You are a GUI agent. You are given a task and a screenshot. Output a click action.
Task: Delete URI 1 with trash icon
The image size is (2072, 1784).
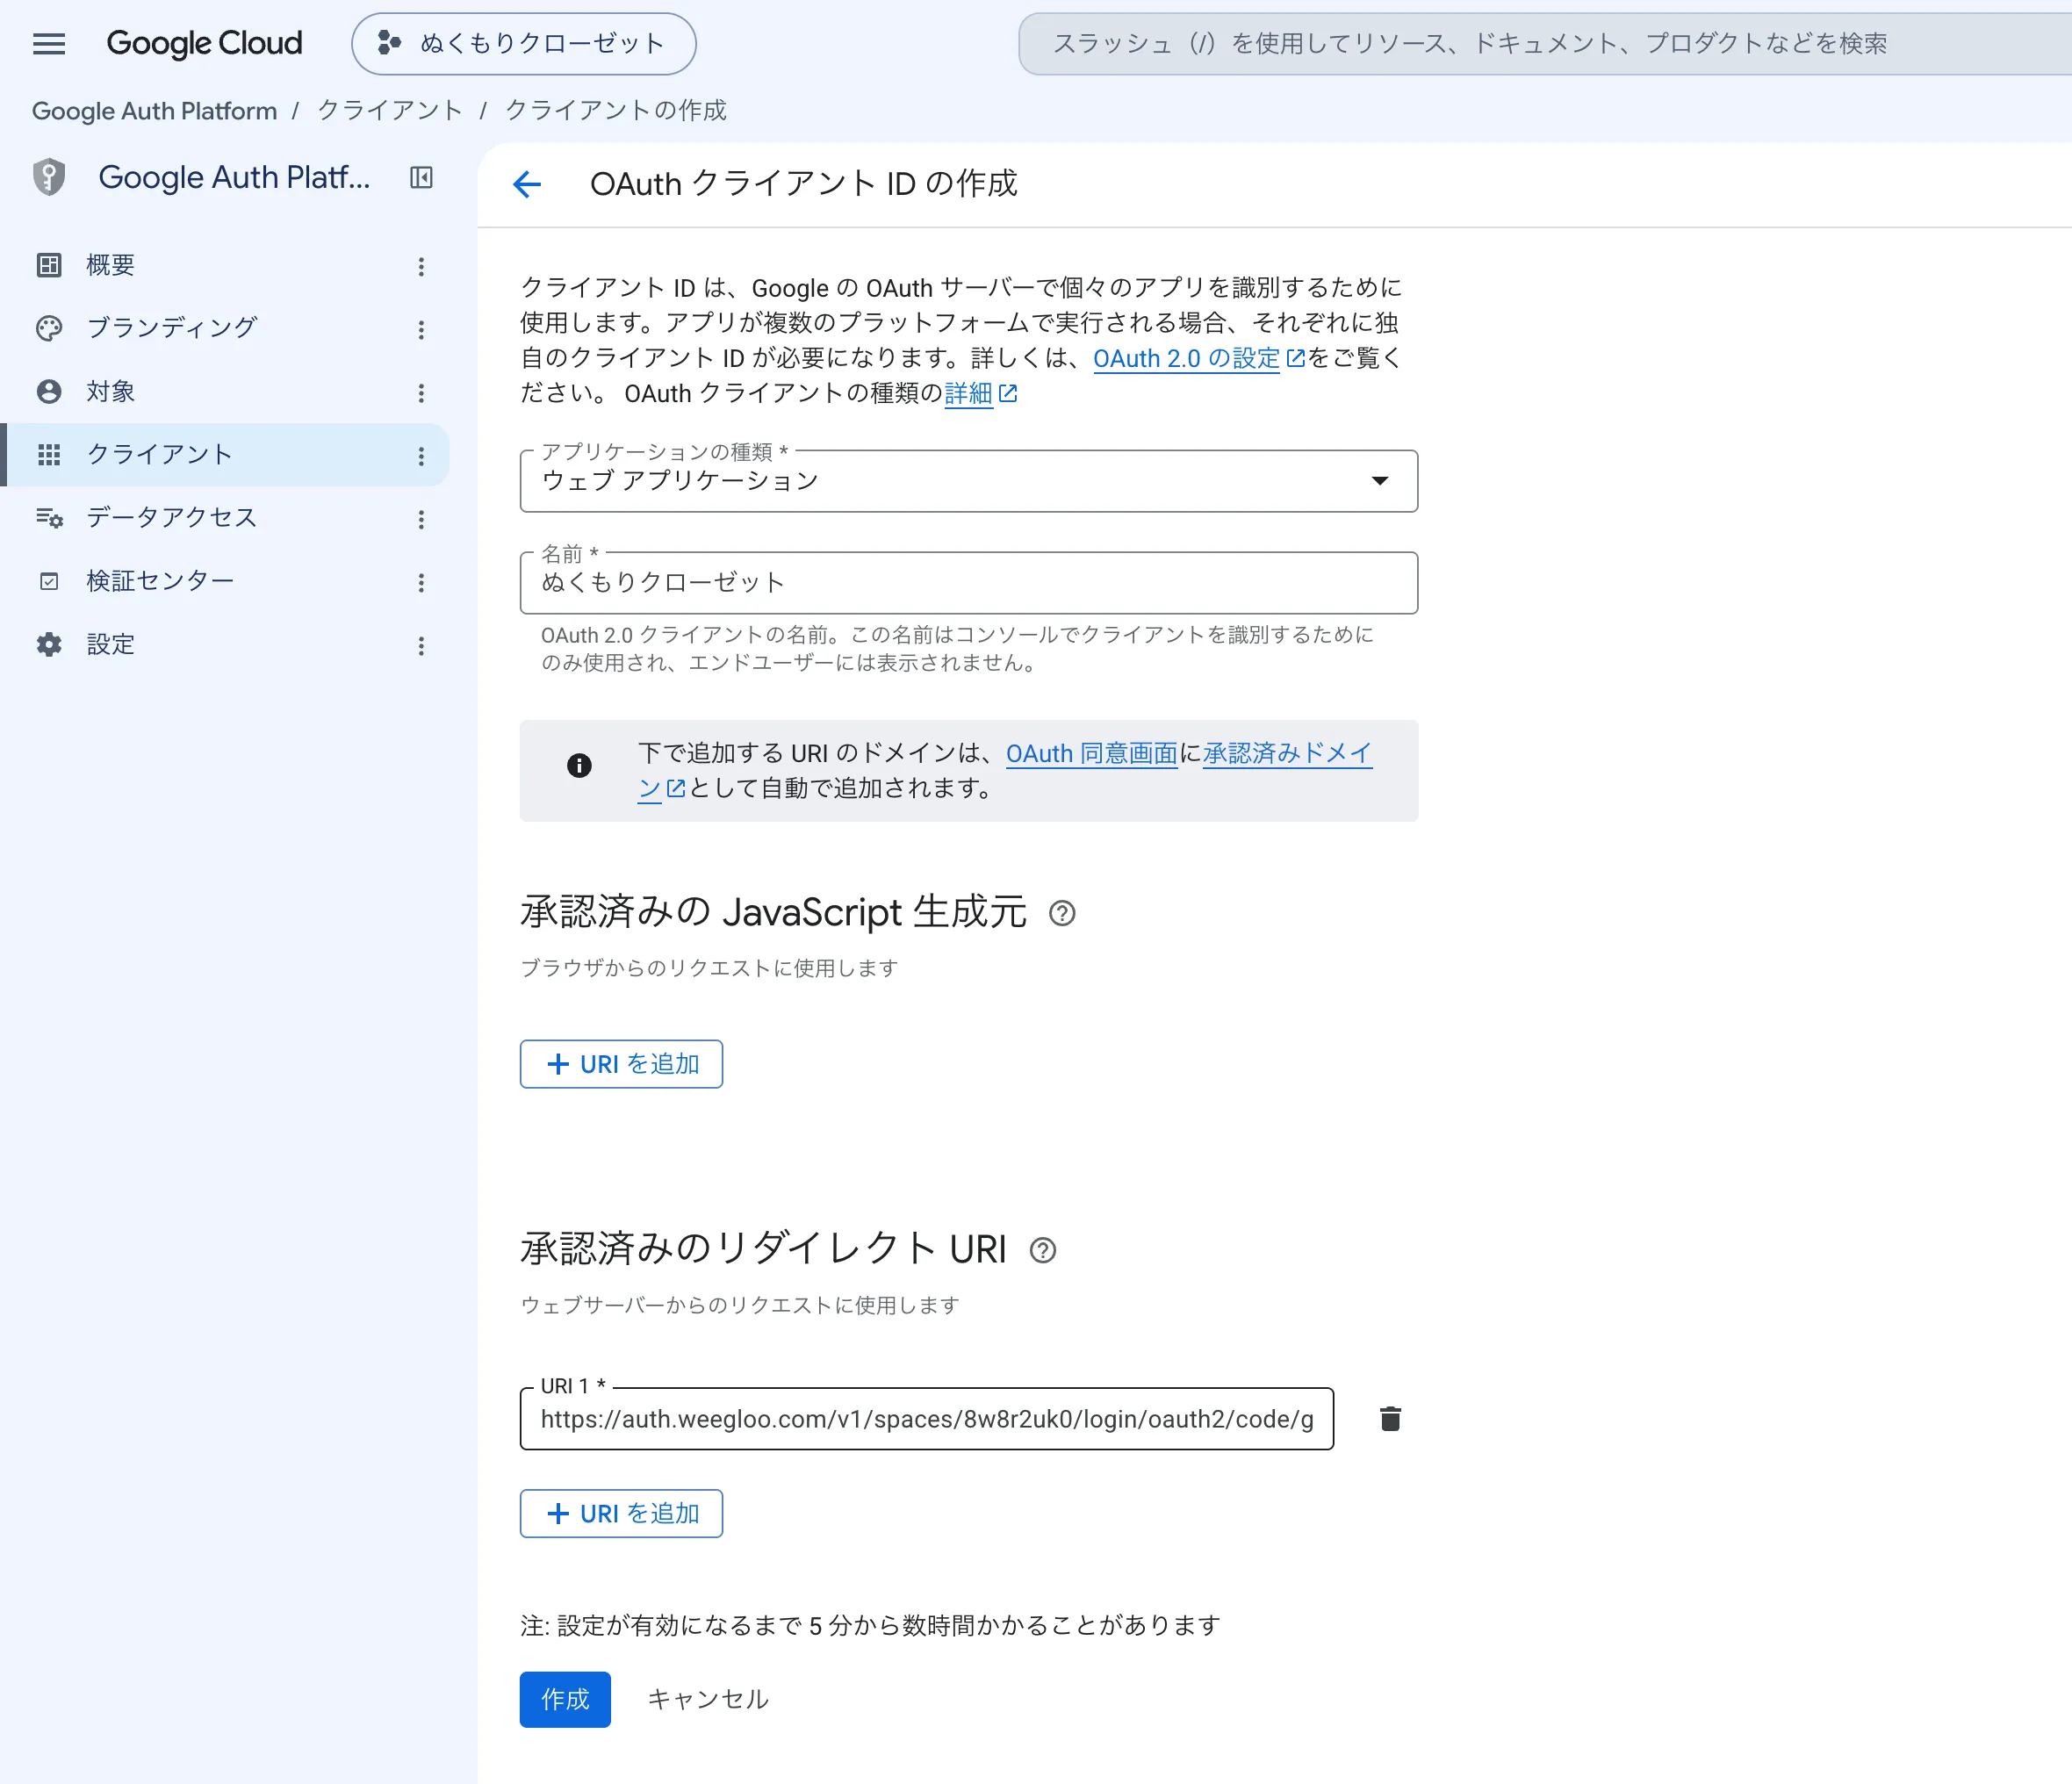(1390, 1419)
